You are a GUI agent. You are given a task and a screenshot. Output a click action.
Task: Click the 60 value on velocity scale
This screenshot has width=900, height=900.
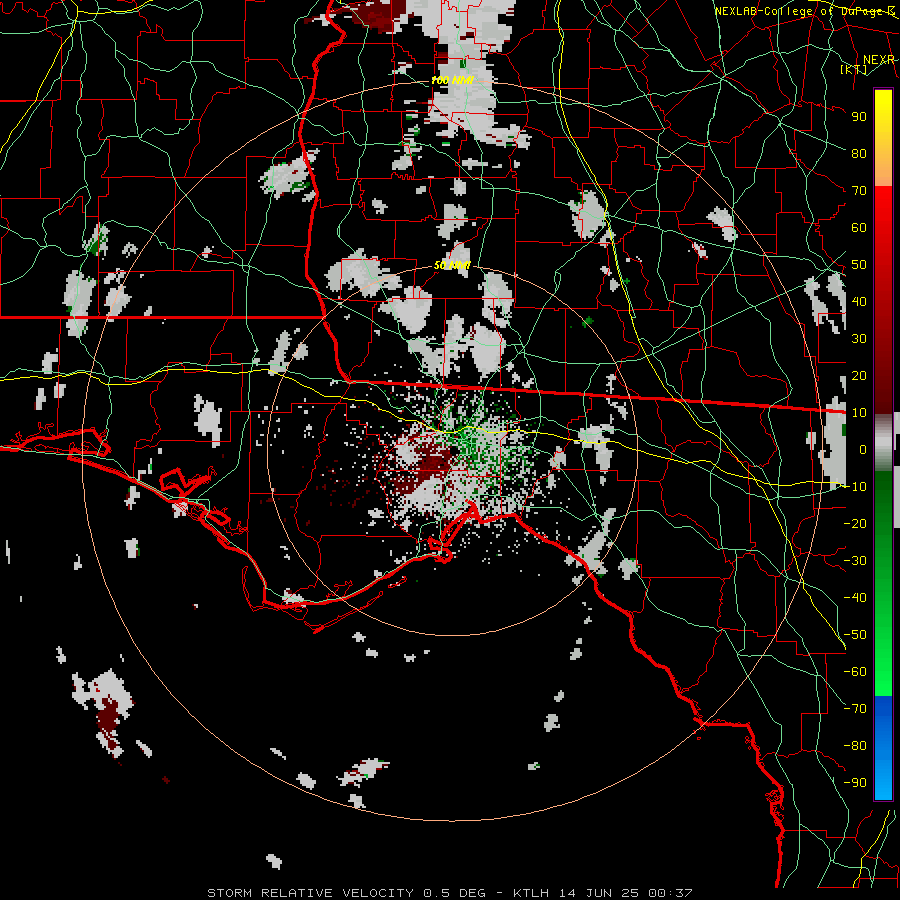(x=859, y=228)
